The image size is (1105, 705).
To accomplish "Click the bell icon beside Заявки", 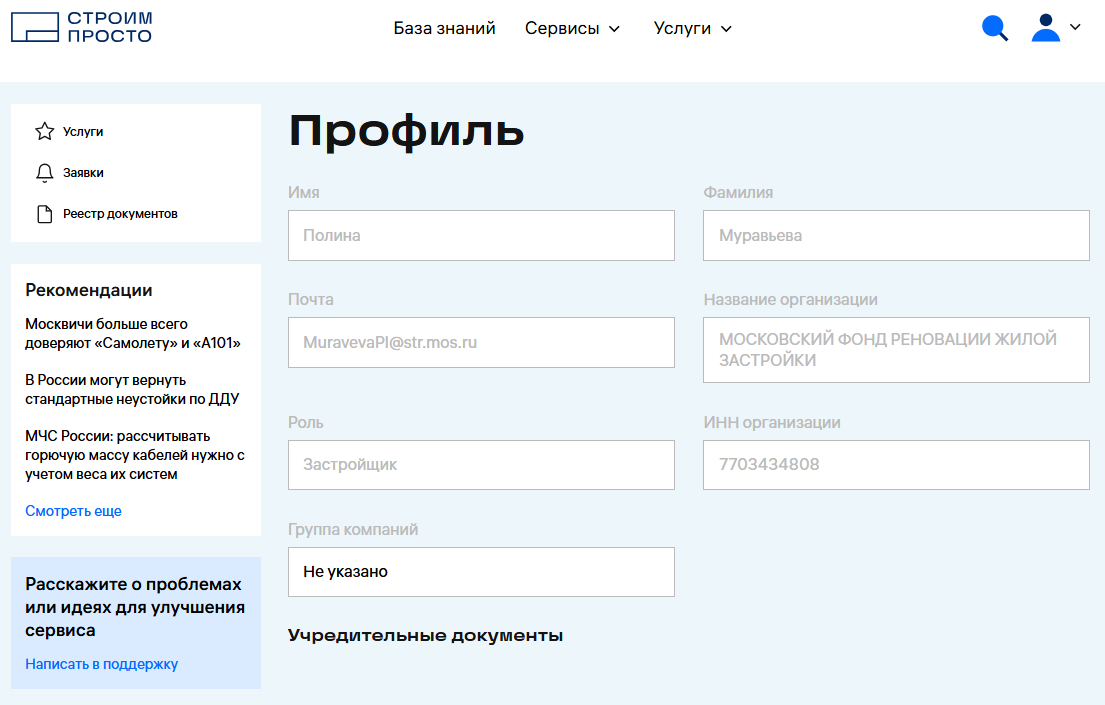I will 44,172.
